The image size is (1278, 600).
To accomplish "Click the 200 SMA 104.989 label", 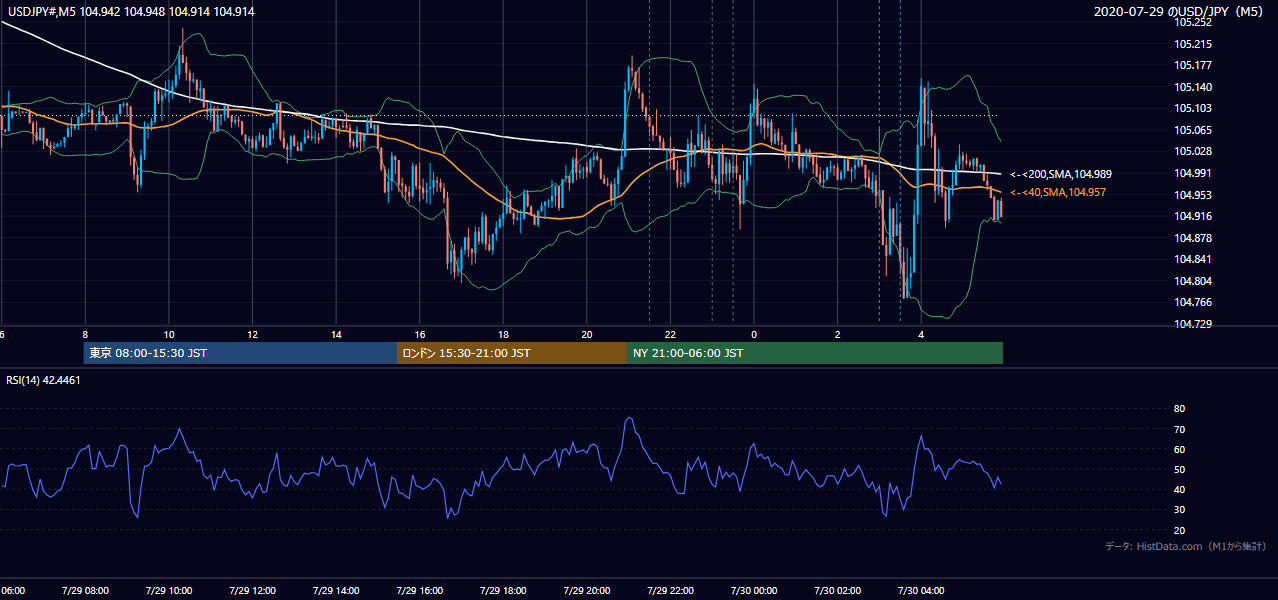I will [x=1061, y=174].
